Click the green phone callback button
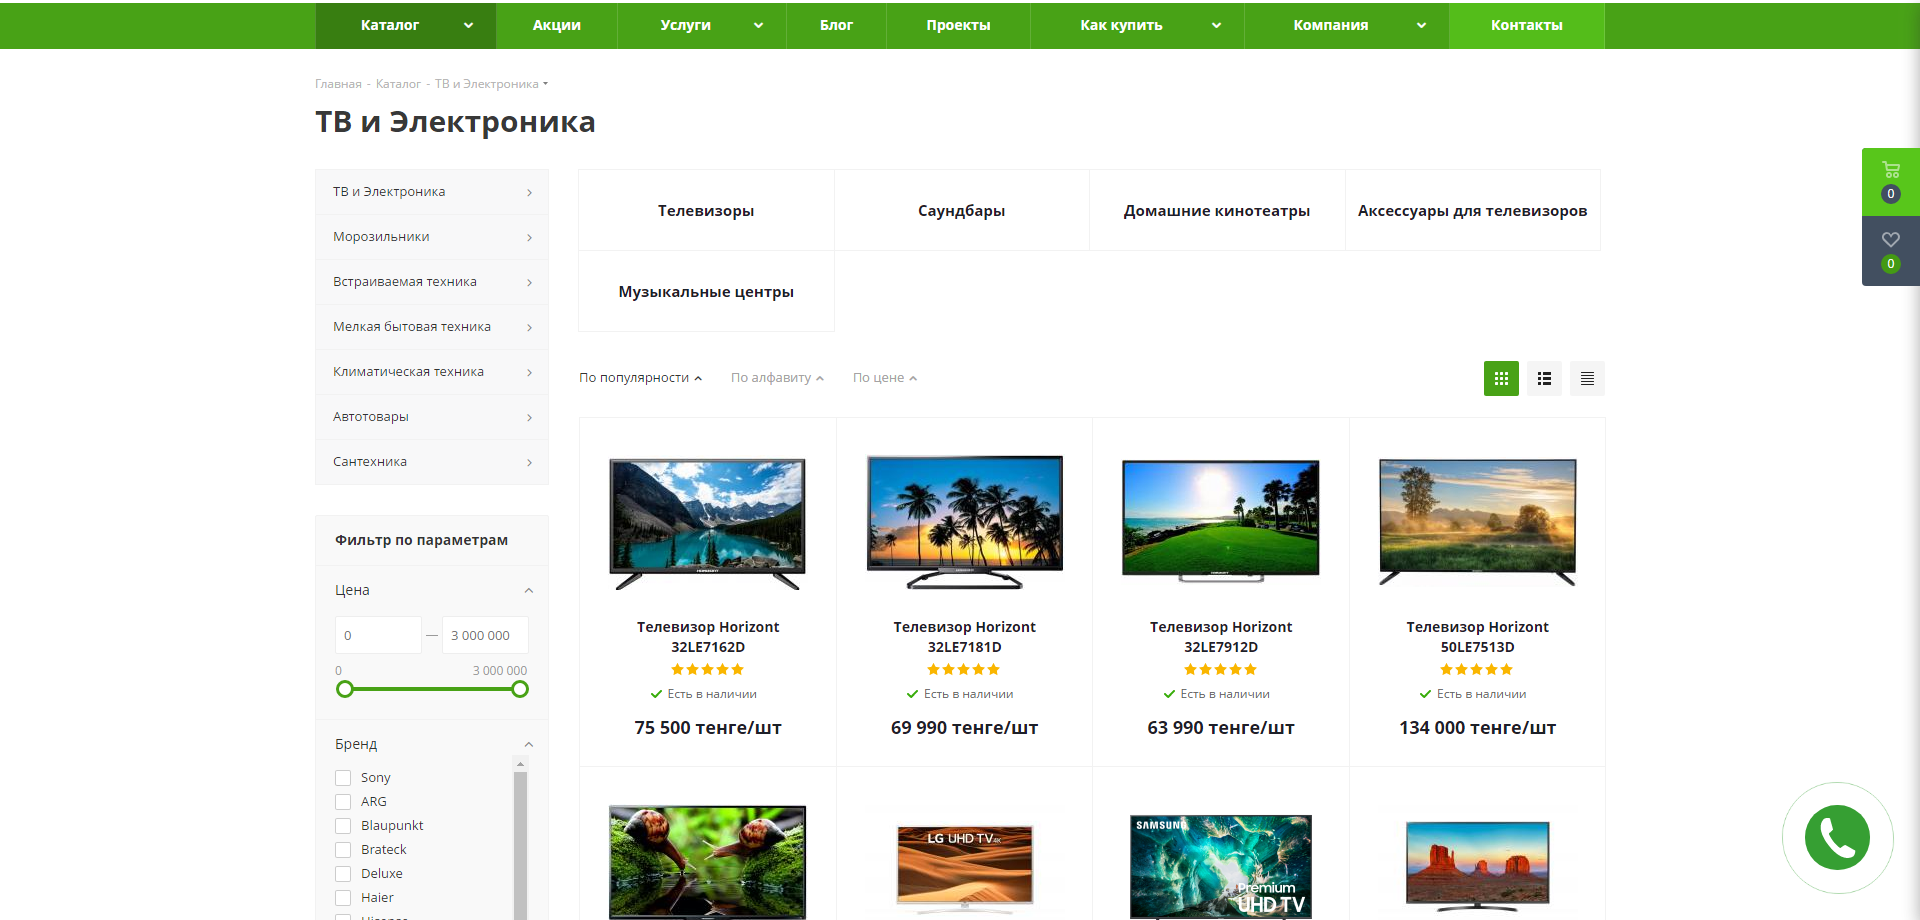The width and height of the screenshot is (1920, 920). pyautogui.click(x=1837, y=837)
